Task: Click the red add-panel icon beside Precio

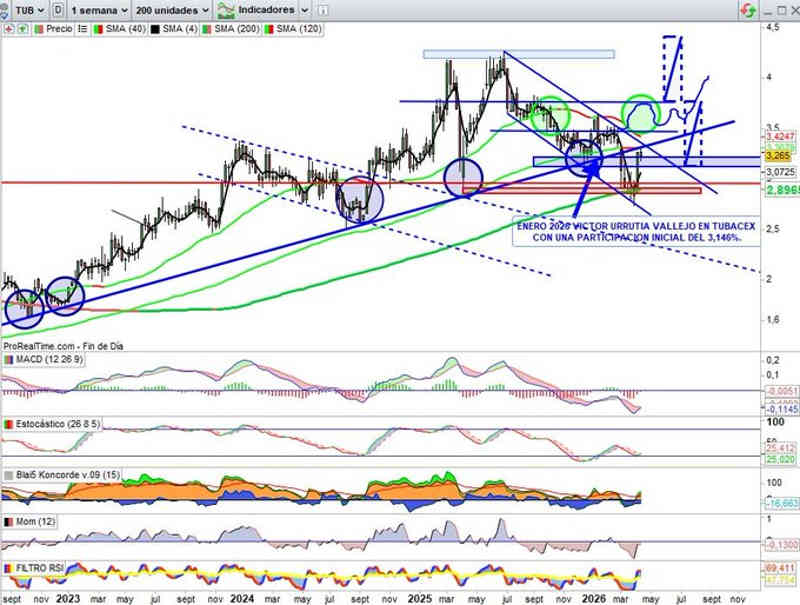Action: [8, 29]
